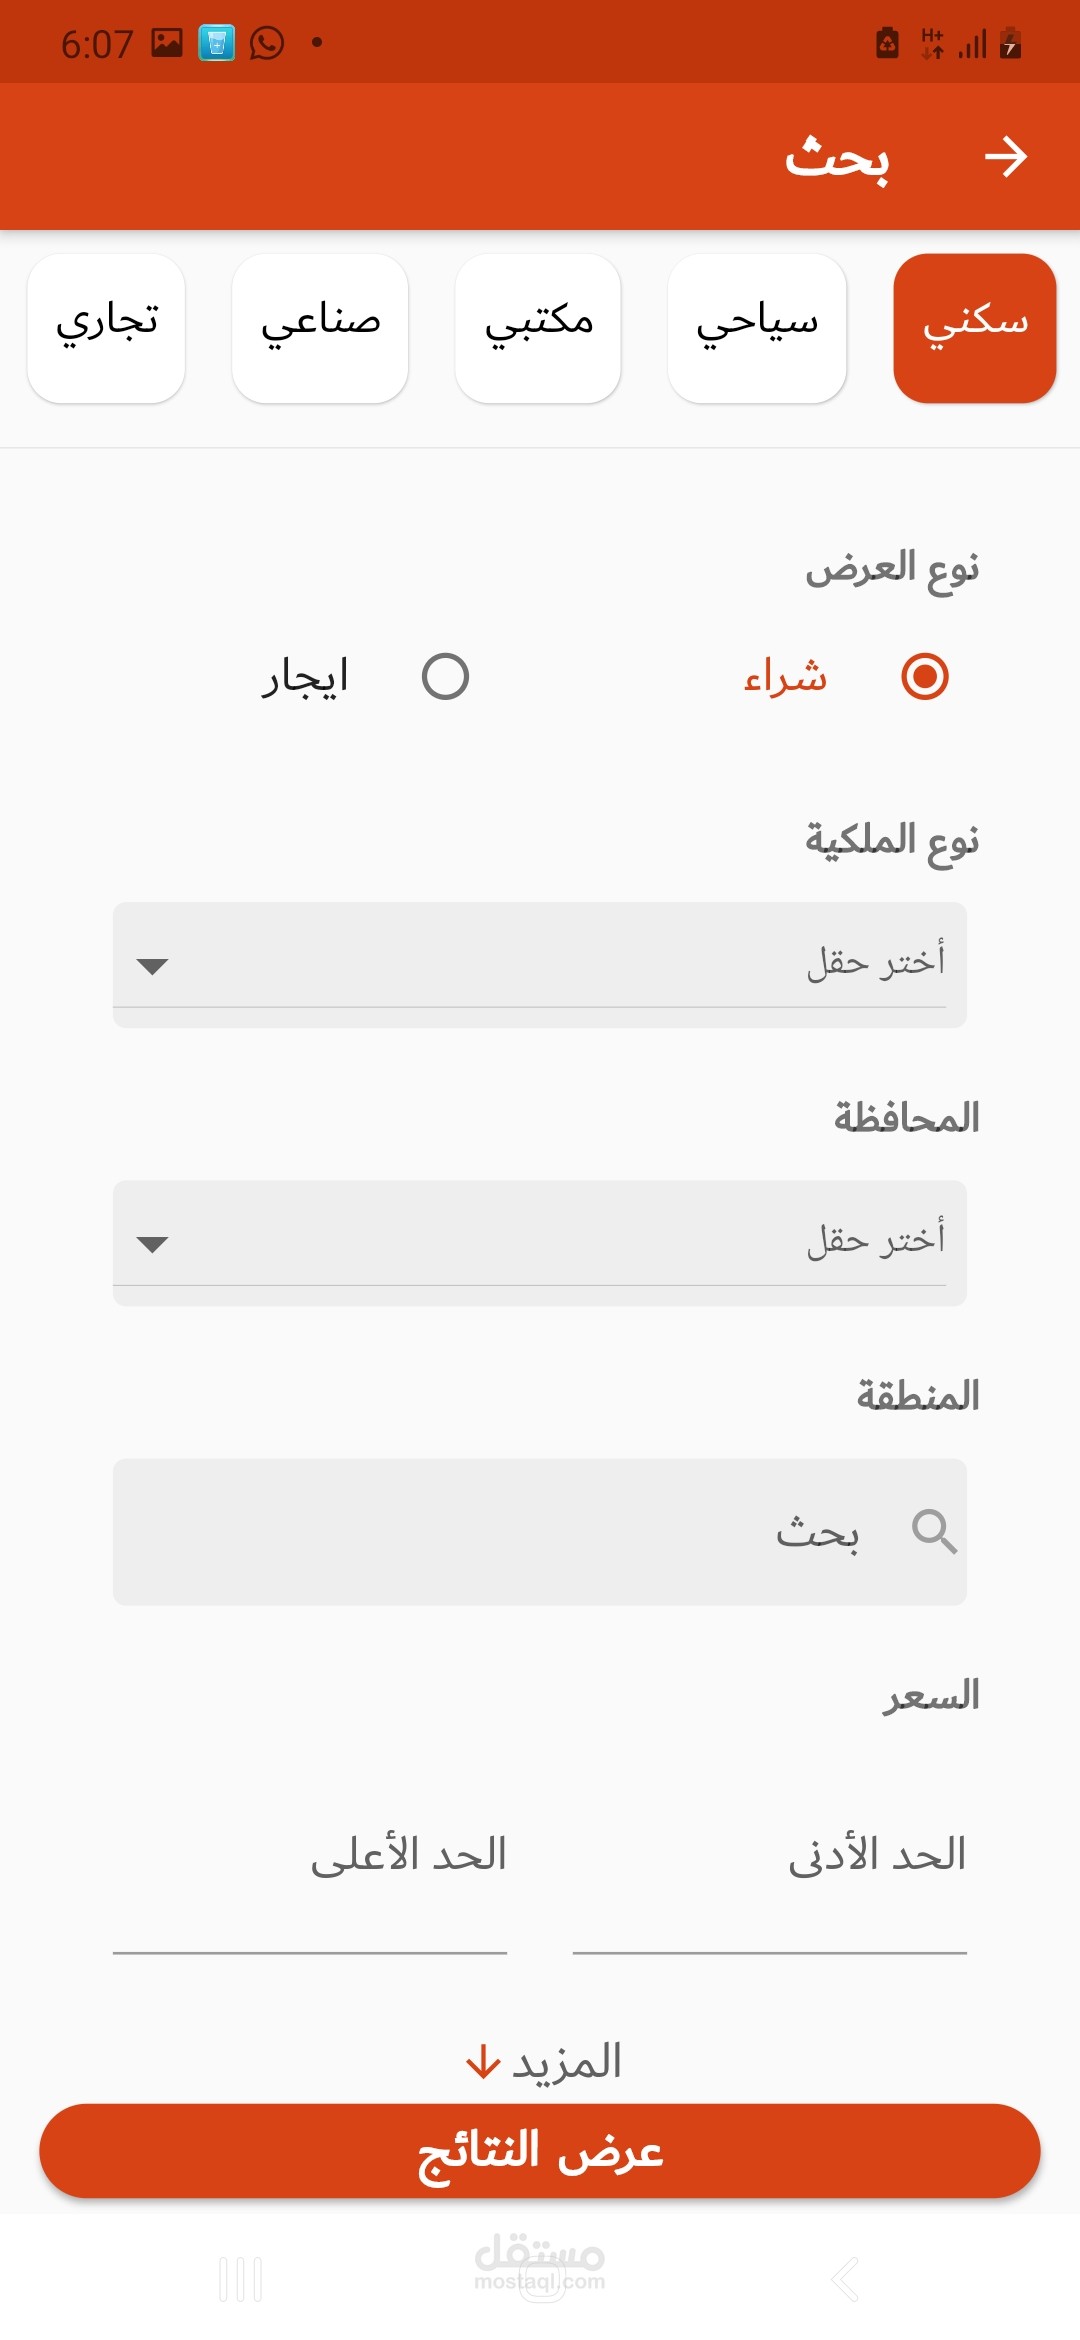Open the المحافظة dropdown
Screen dimensions: 1080x2340
click(x=540, y=1242)
